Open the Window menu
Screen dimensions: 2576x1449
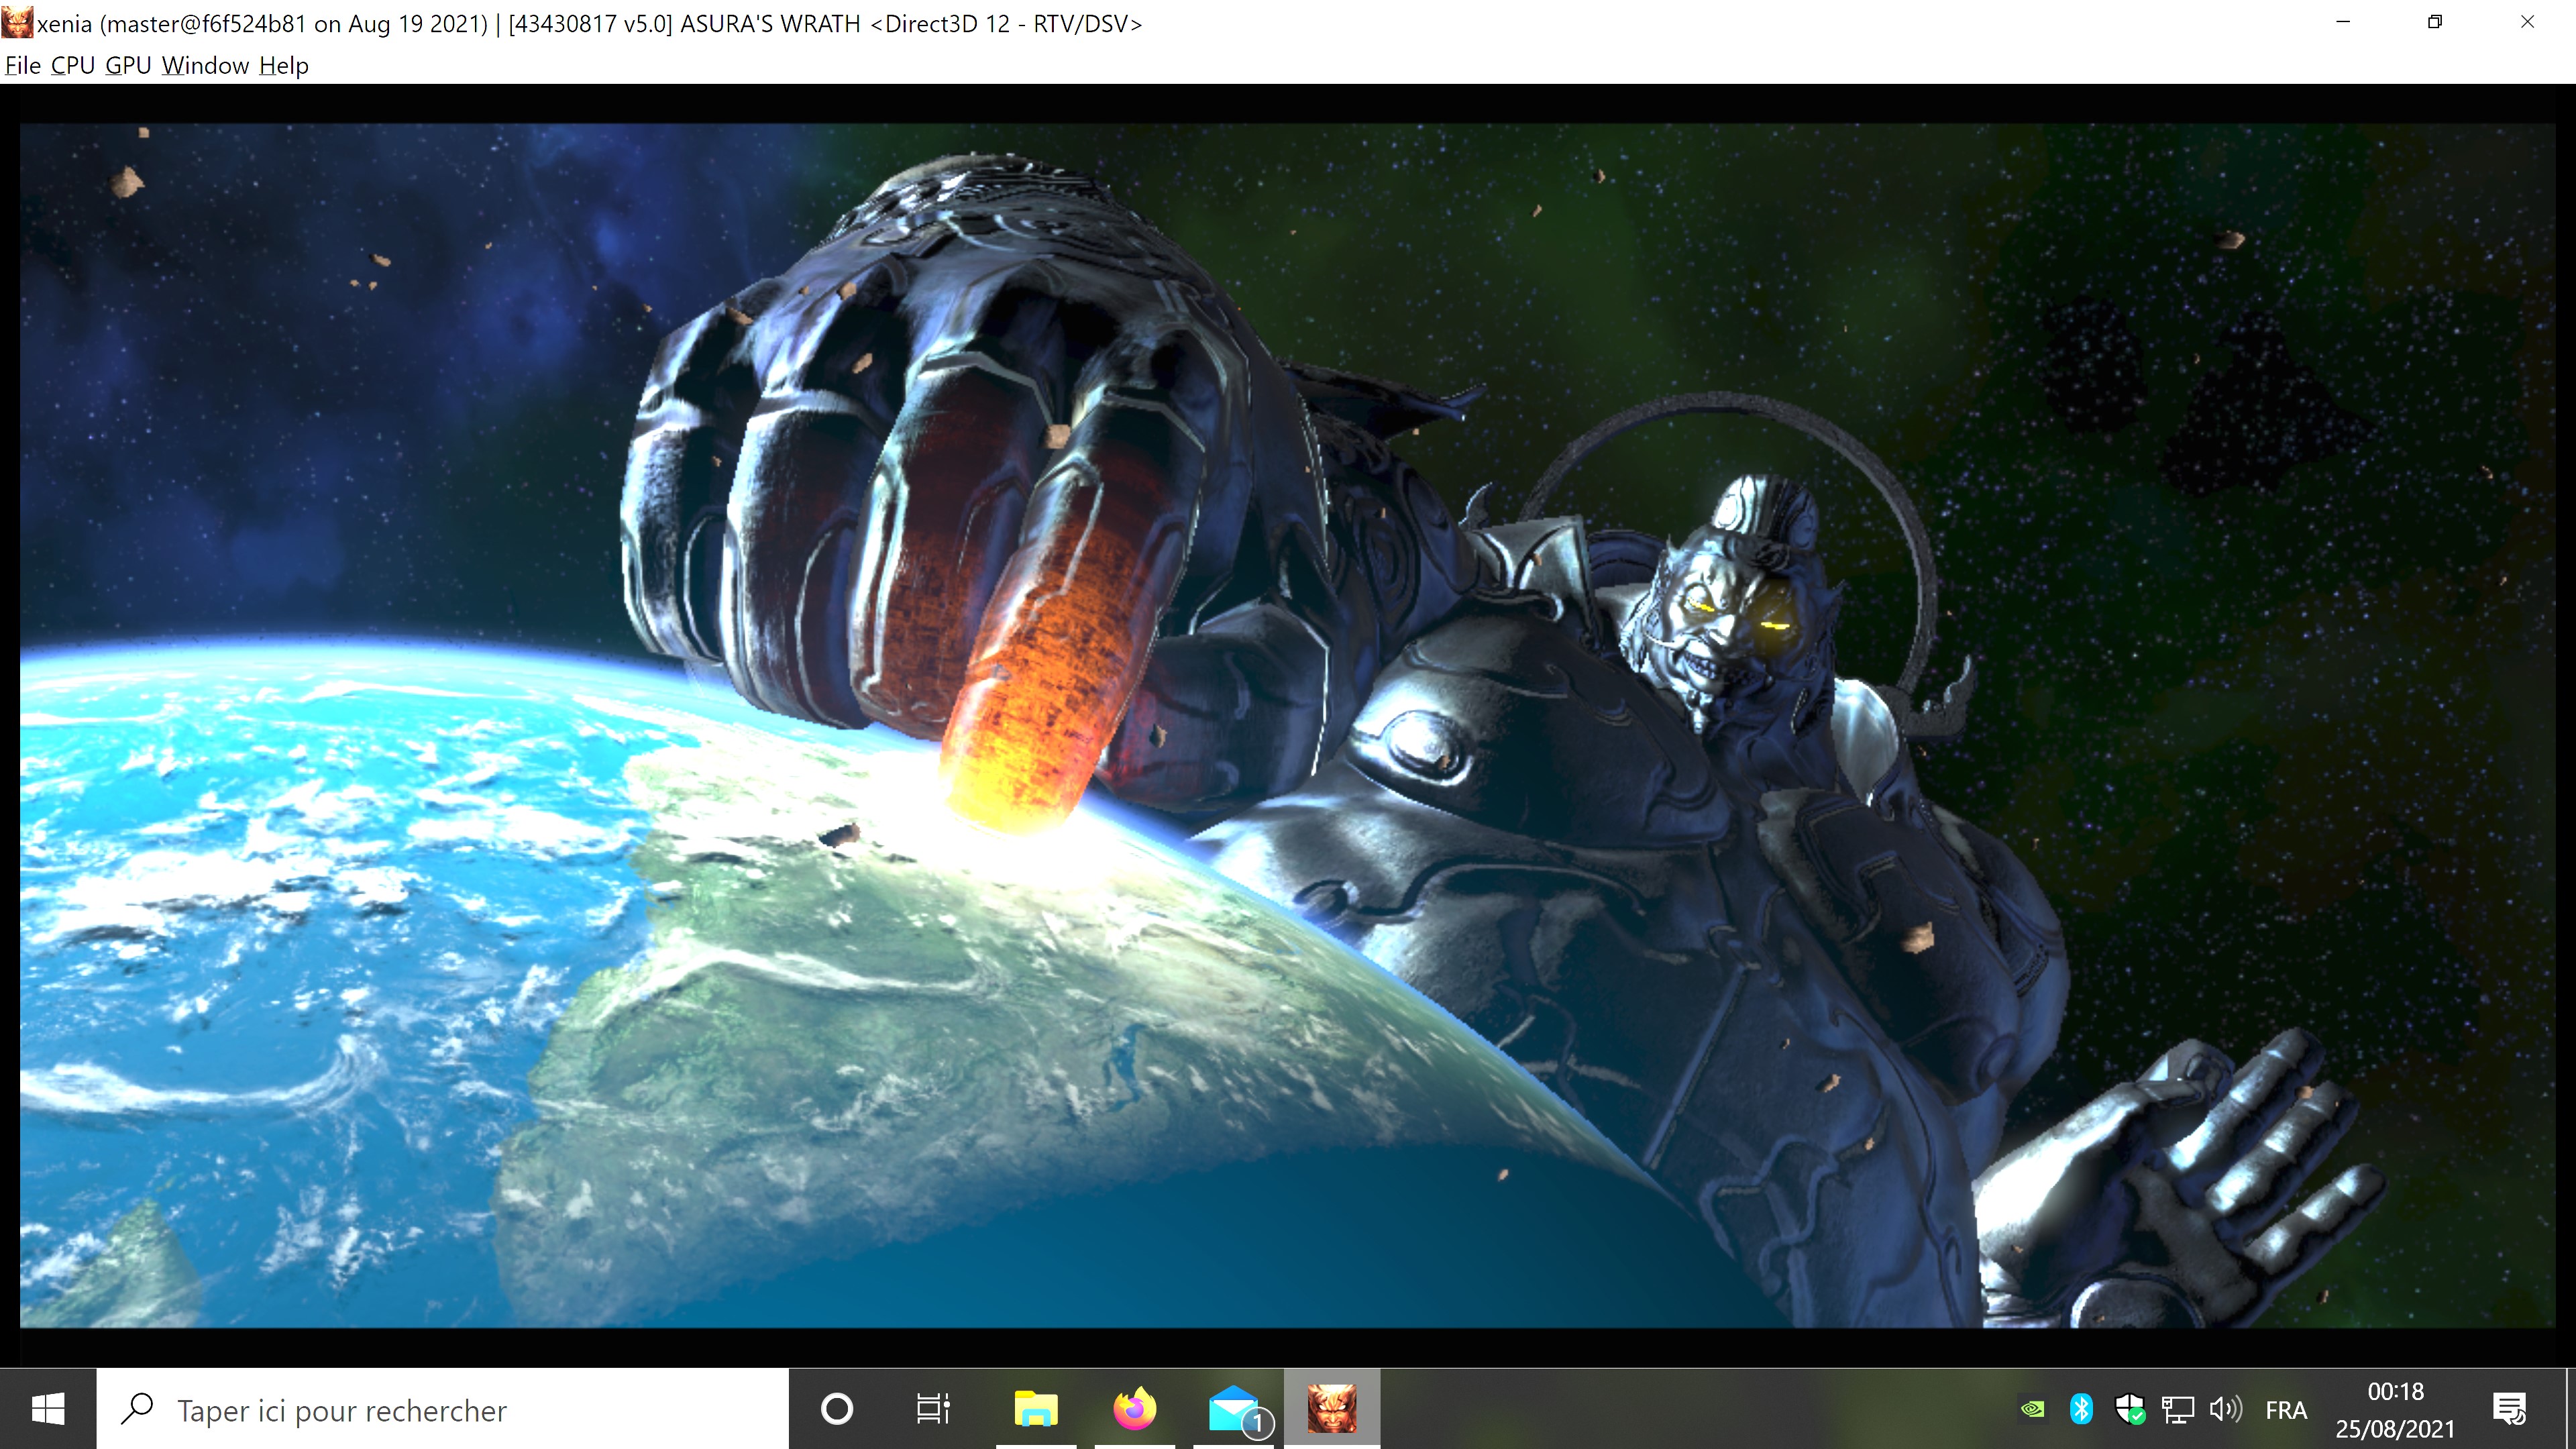(x=205, y=66)
